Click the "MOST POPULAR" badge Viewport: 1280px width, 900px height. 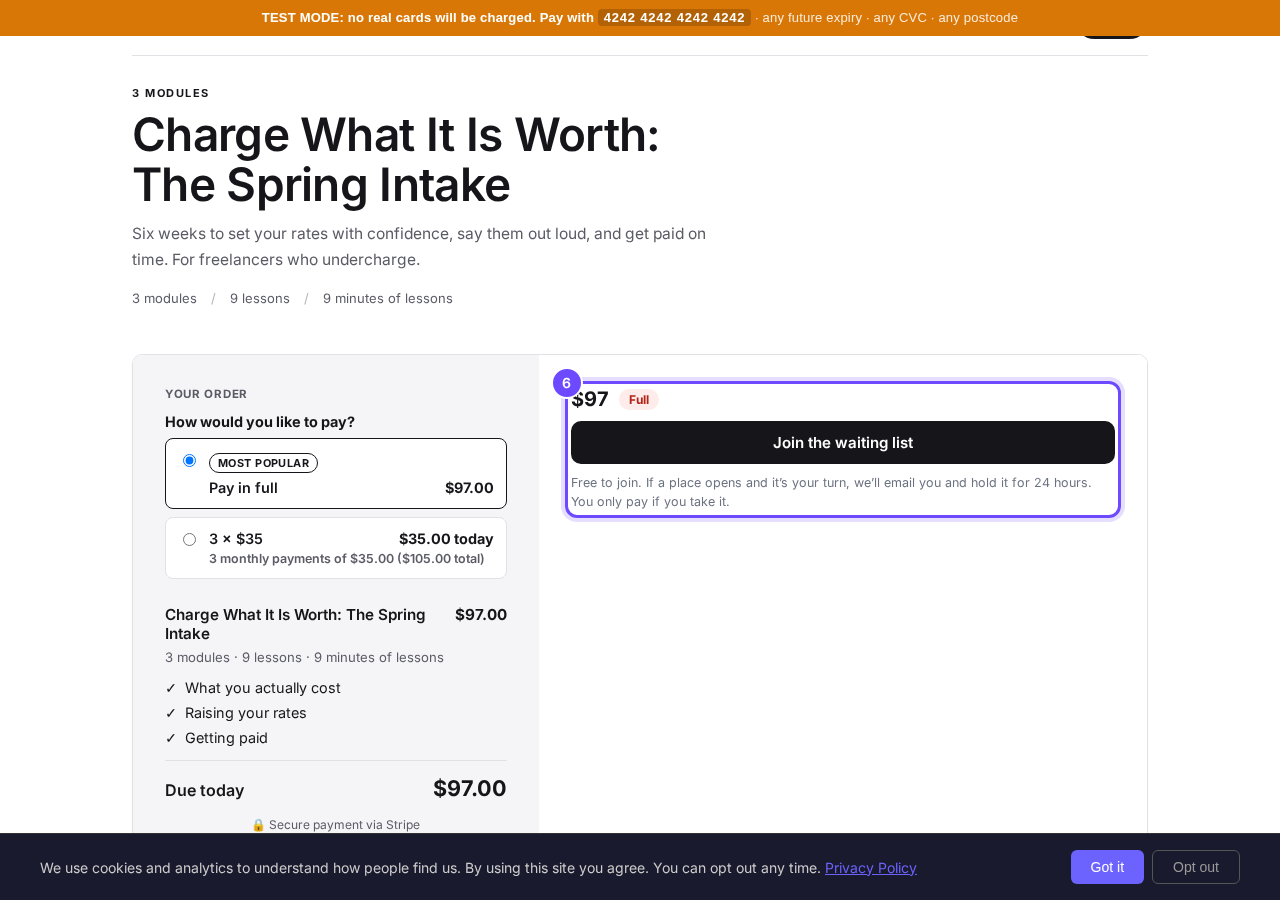(263, 463)
